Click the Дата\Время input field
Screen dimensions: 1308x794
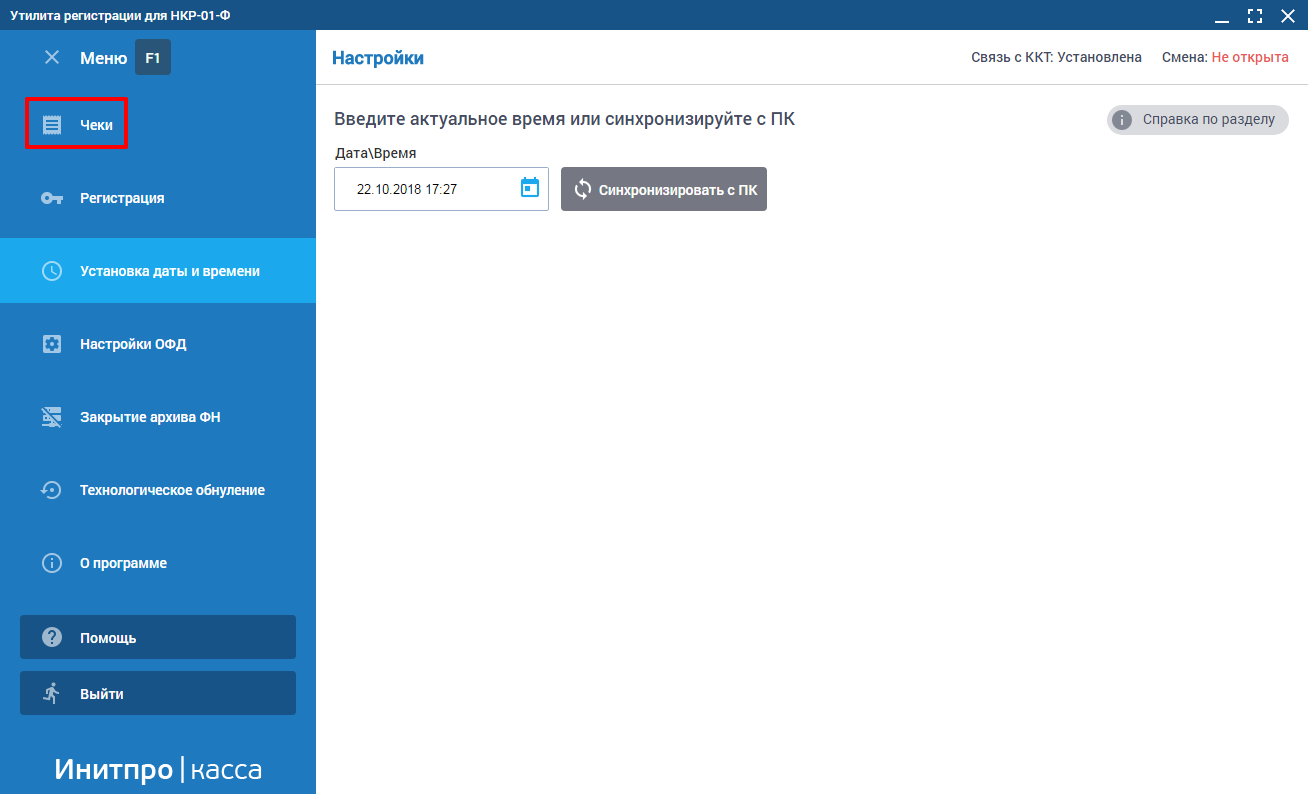441,189
